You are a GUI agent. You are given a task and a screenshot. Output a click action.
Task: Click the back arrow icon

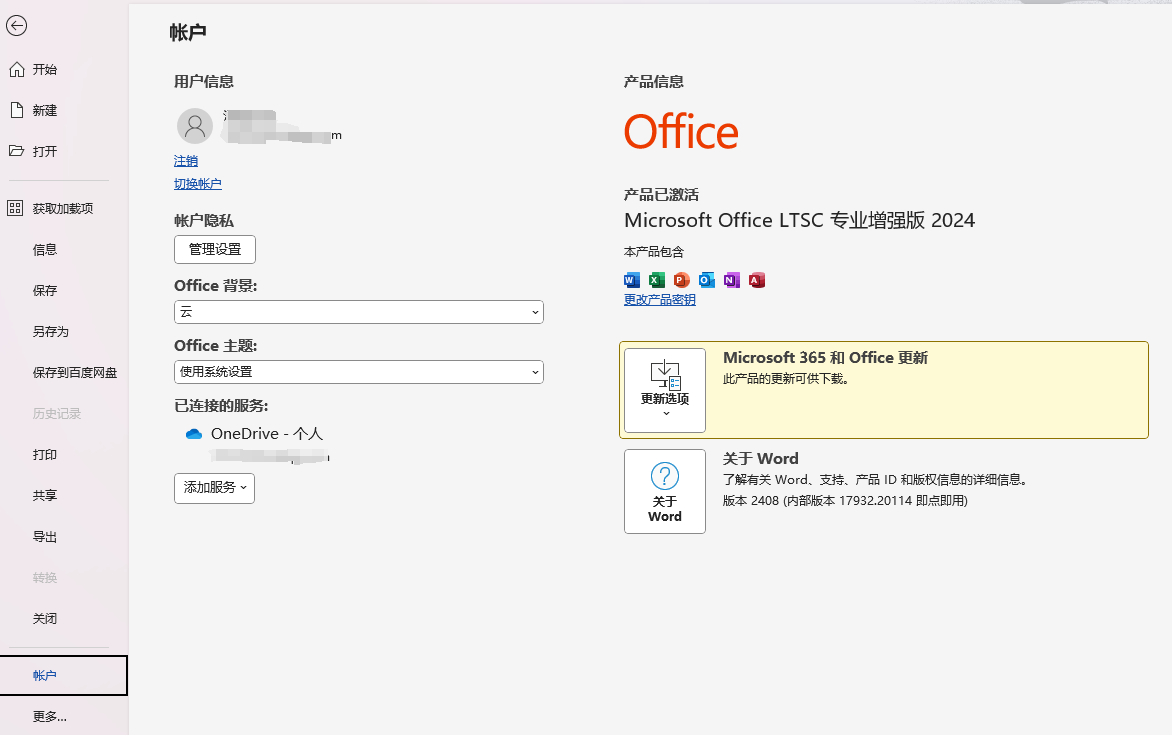coord(16,26)
